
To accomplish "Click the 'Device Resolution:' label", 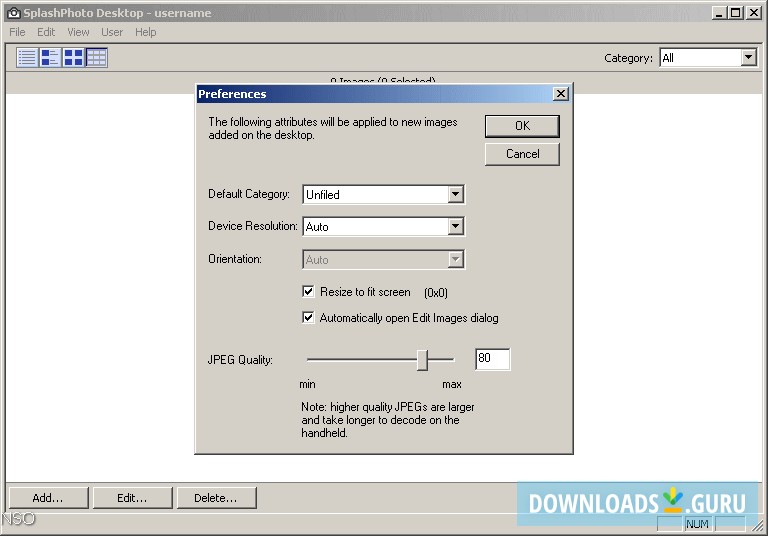I will click(253, 226).
